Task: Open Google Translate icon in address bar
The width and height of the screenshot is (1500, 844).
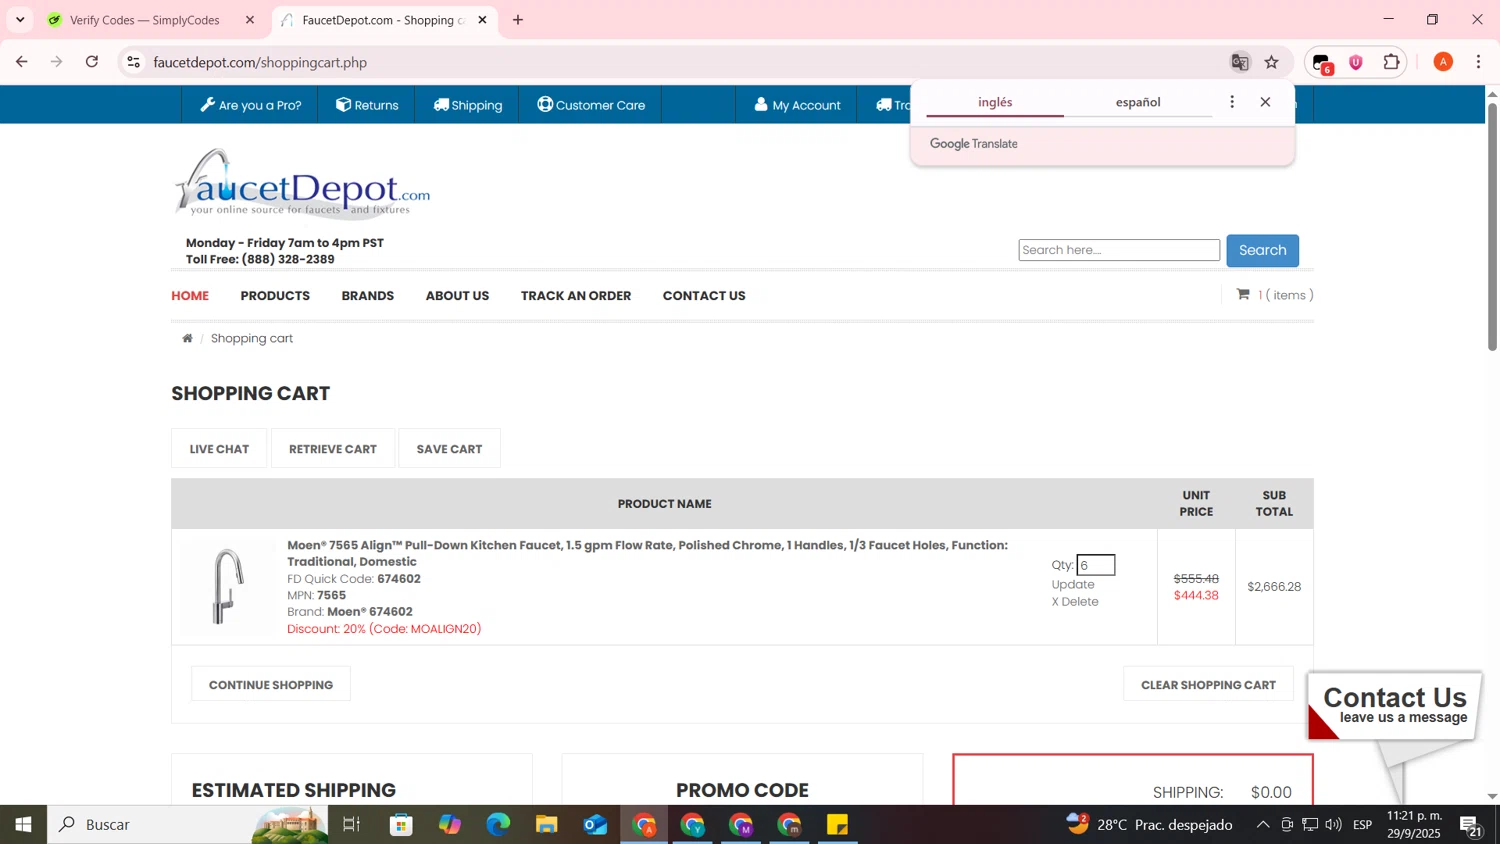Action: click(1240, 62)
